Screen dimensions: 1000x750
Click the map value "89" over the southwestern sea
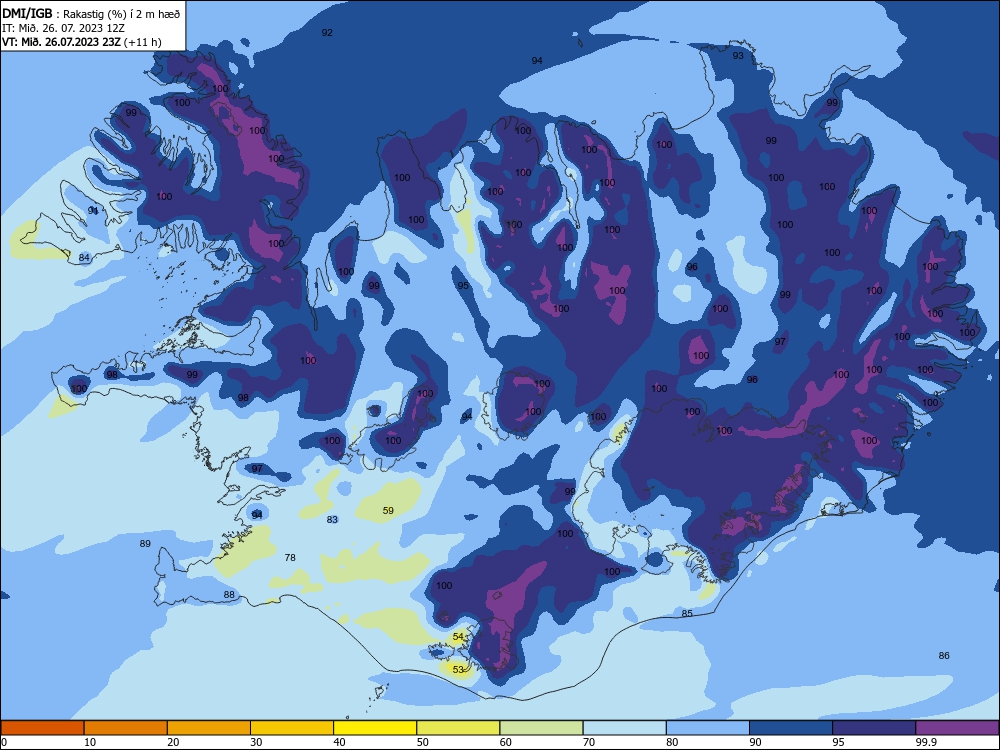point(145,543)
